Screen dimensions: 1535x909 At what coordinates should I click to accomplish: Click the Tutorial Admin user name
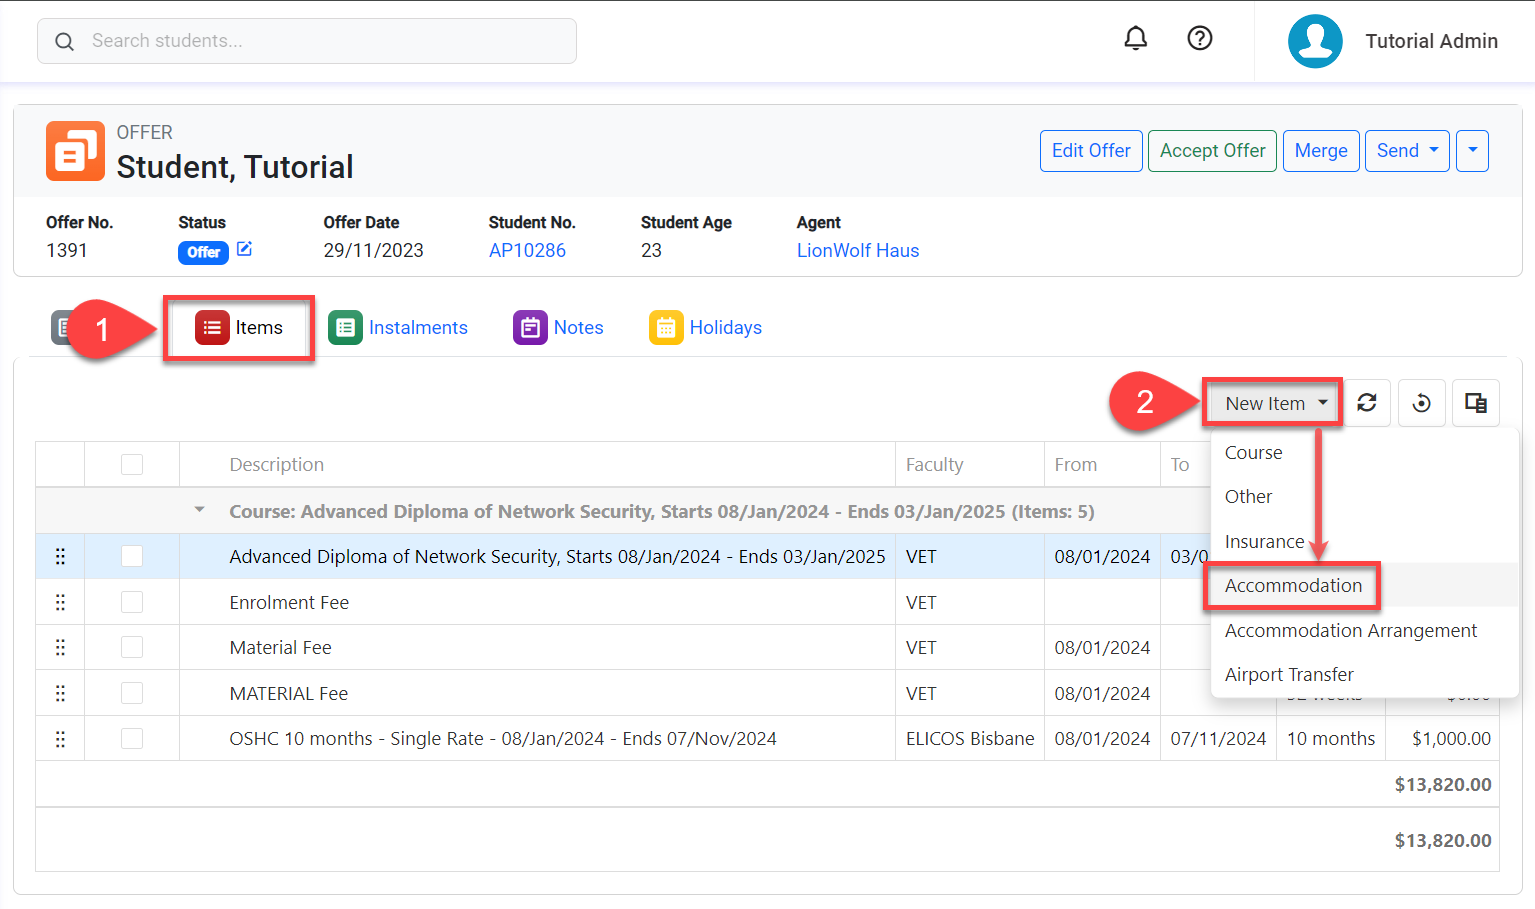(1431, 41)
